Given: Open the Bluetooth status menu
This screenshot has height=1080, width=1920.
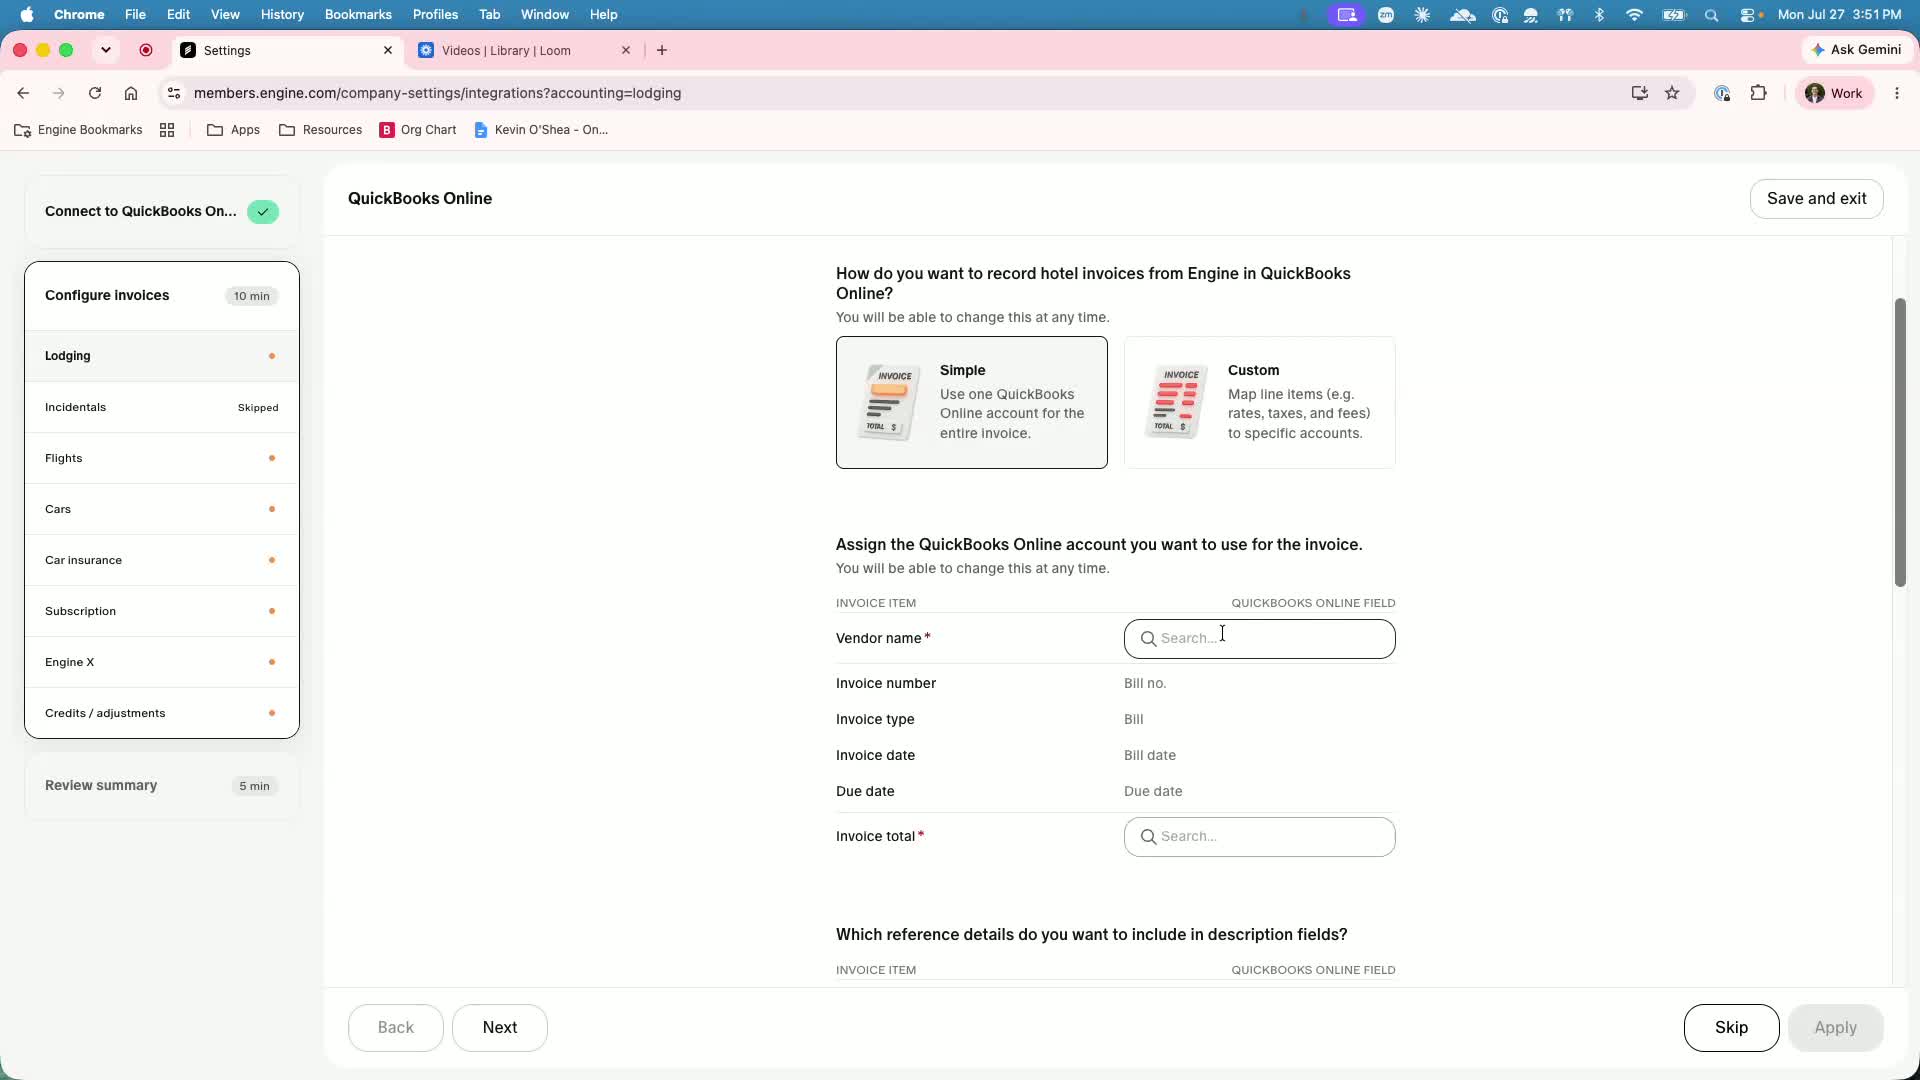Looking at the screenshot, I should click(1599, 15).
